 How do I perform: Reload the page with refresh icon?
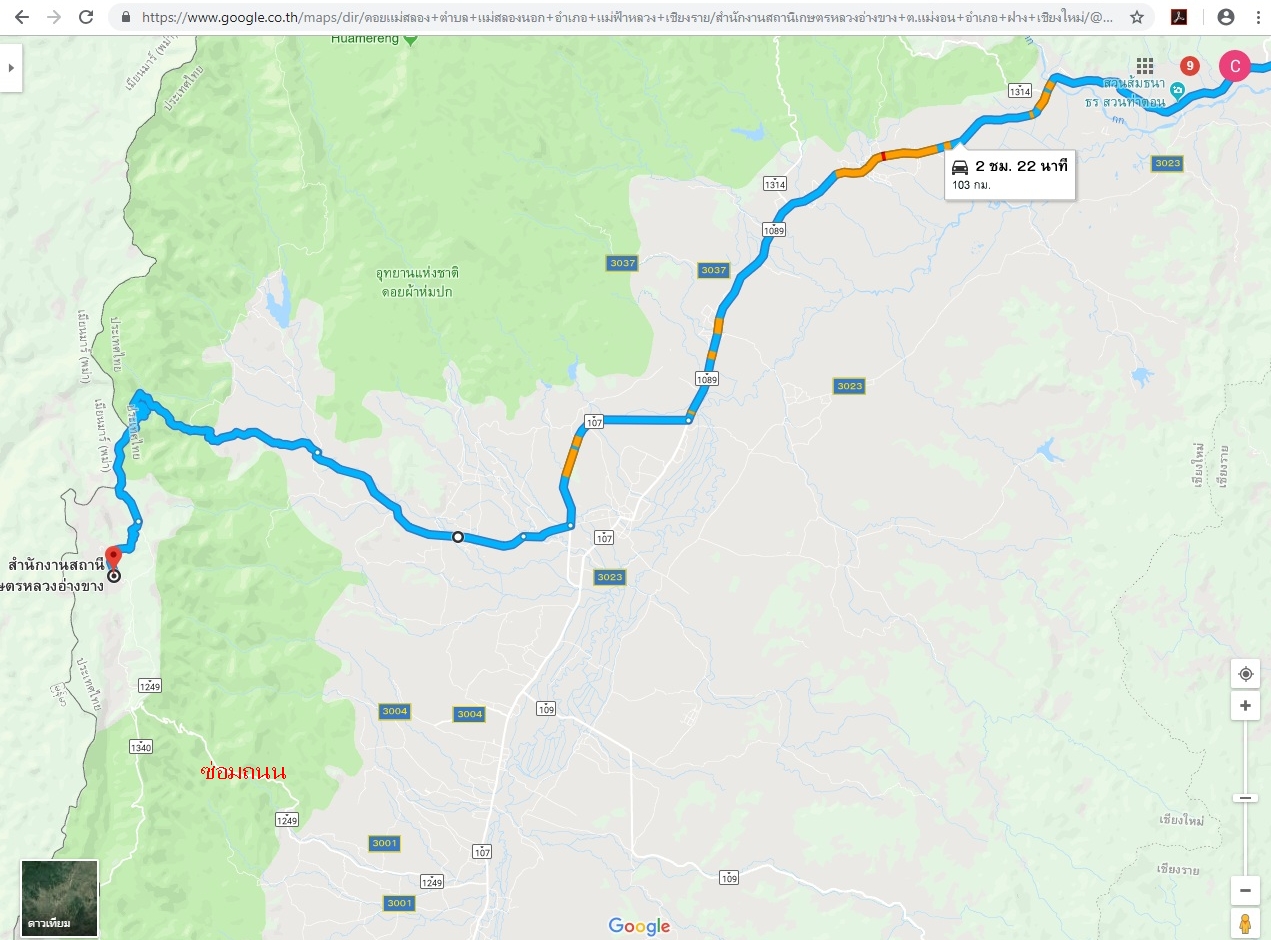tap(86, 17)
